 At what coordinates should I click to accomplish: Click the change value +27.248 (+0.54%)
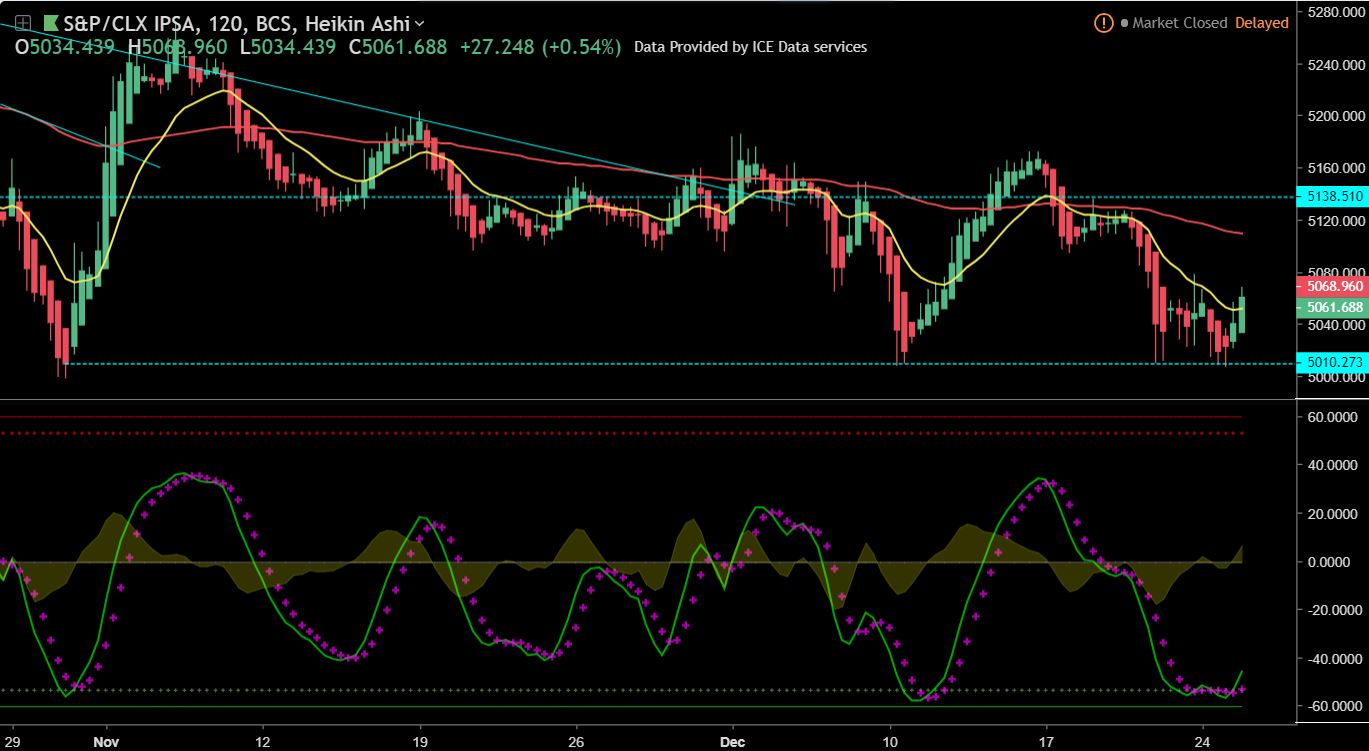[540, 47]
